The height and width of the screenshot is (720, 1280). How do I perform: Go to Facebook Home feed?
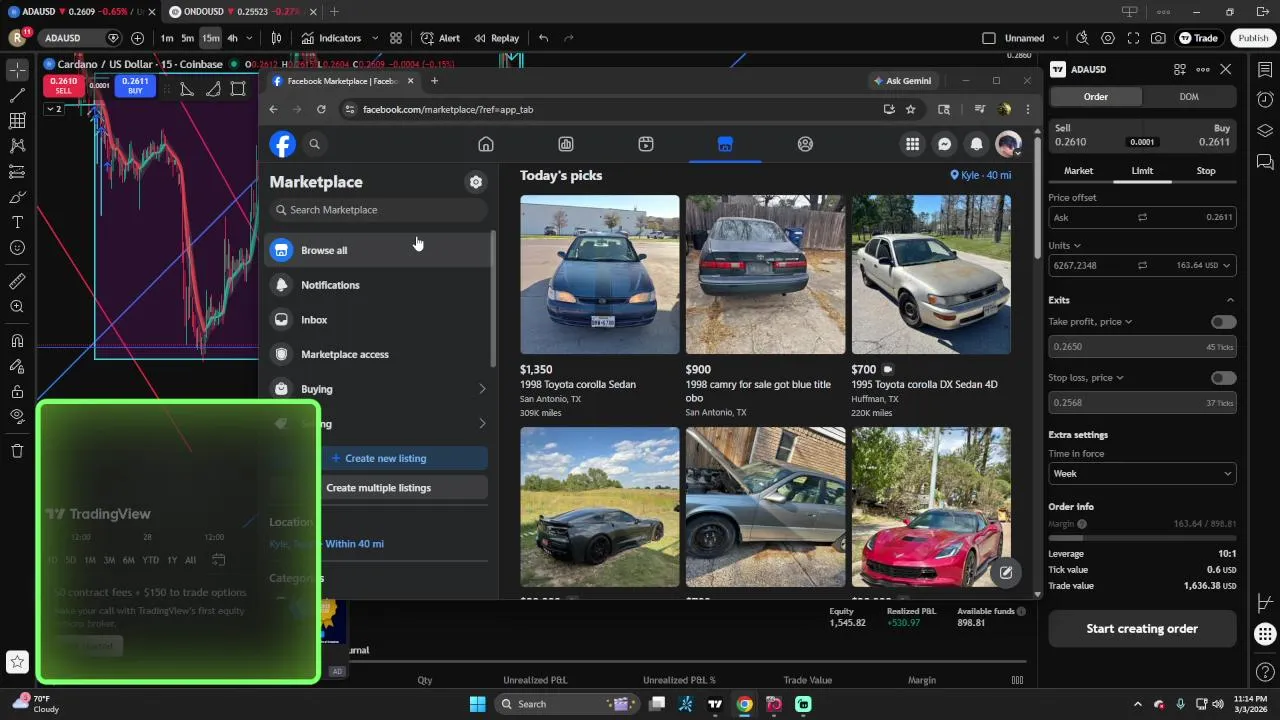[x=486, y=144]
